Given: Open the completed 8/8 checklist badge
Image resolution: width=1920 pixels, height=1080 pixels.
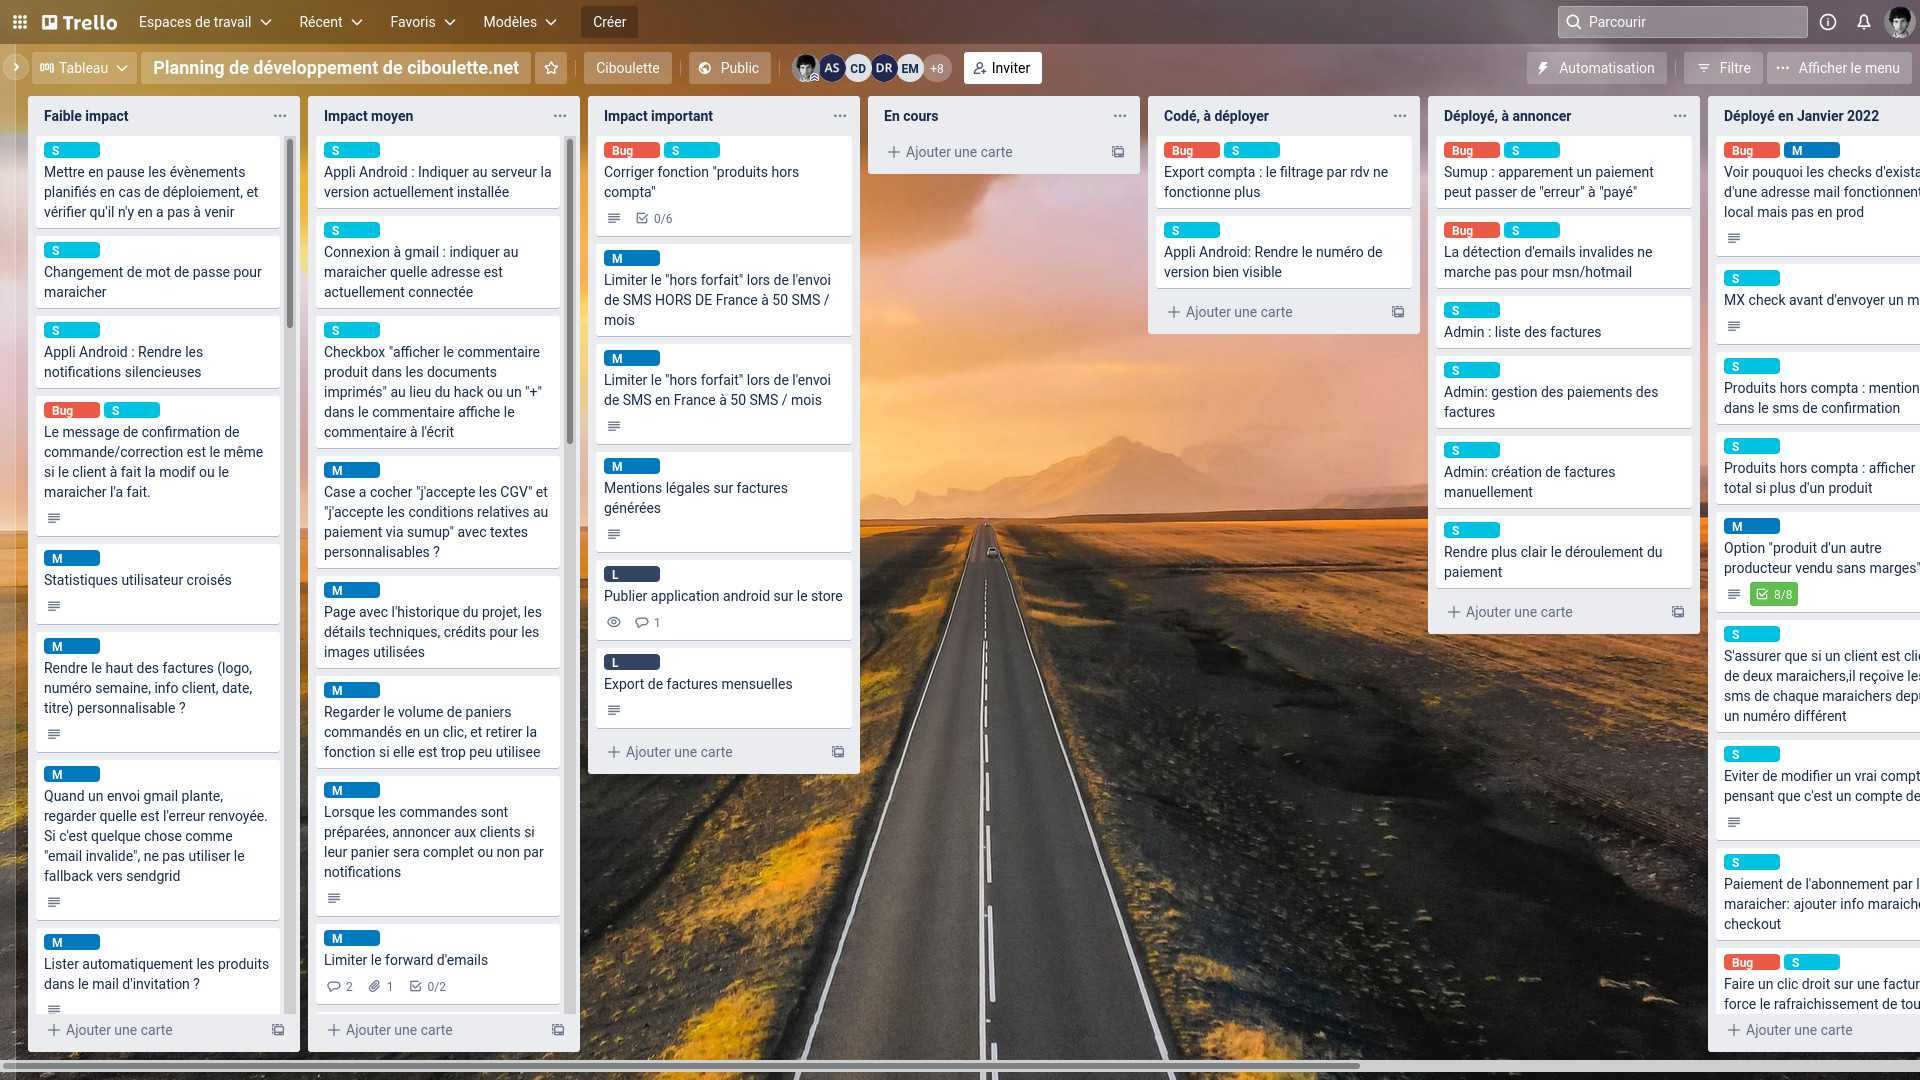Looking at the screenshot, I should coord(1773,594).
